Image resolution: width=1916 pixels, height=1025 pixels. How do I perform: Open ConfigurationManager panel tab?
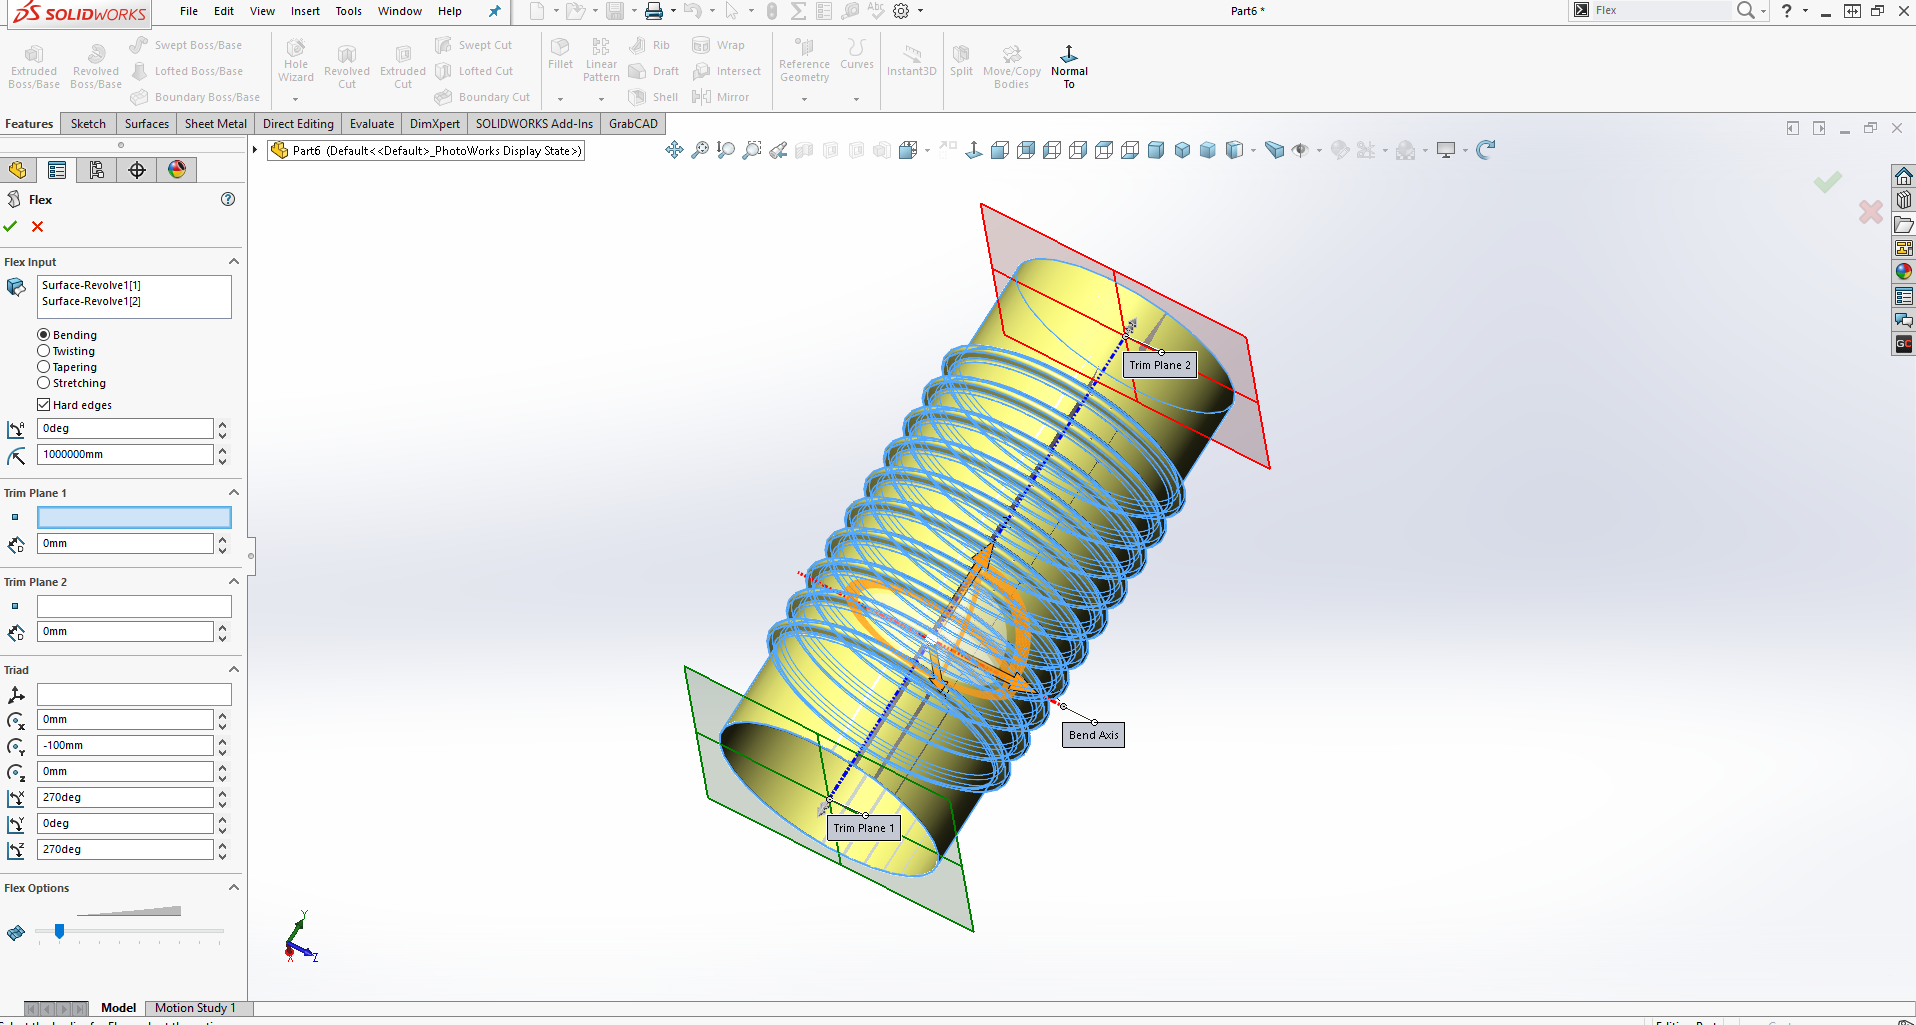[97, 170]
